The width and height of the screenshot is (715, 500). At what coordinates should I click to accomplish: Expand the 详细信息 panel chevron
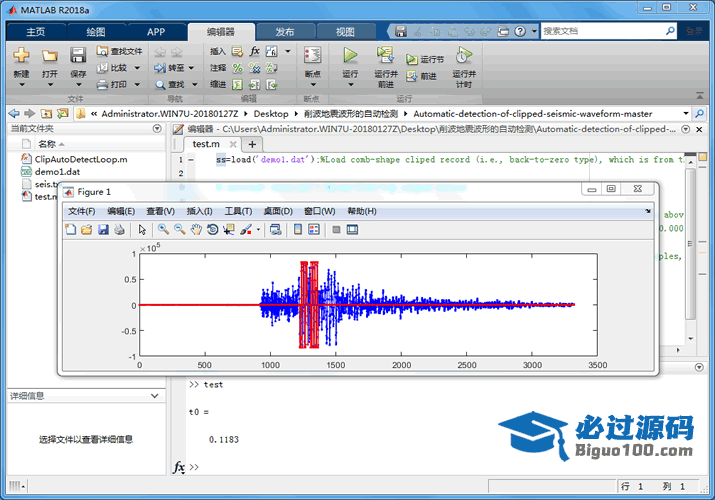coord(155,396)
